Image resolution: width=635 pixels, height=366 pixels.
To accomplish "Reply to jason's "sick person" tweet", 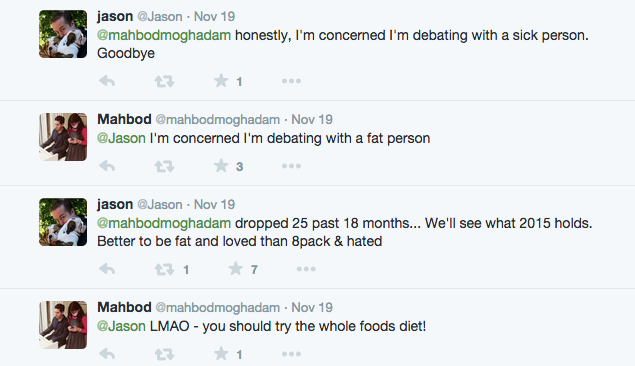I will click(x=107, y=81).
